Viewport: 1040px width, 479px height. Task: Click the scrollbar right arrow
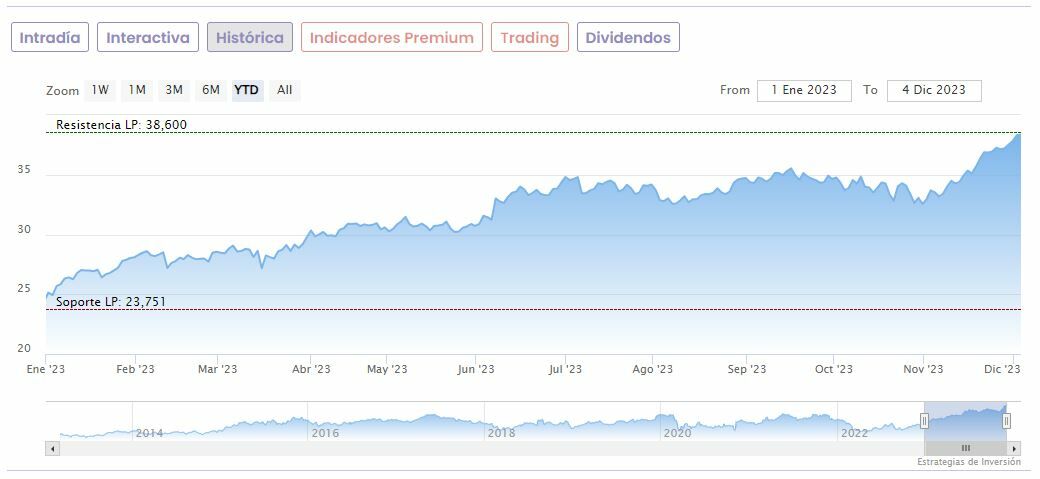(1014, 448)
